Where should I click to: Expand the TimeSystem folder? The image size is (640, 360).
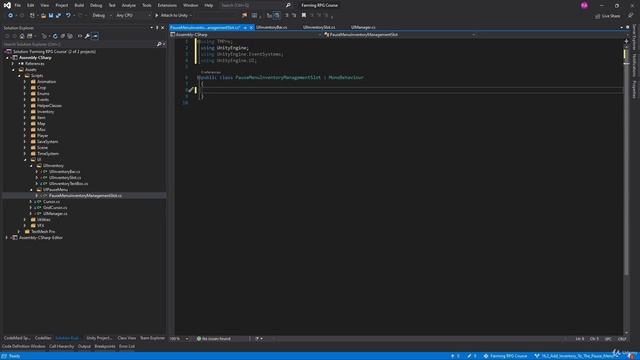pos(25,153)
